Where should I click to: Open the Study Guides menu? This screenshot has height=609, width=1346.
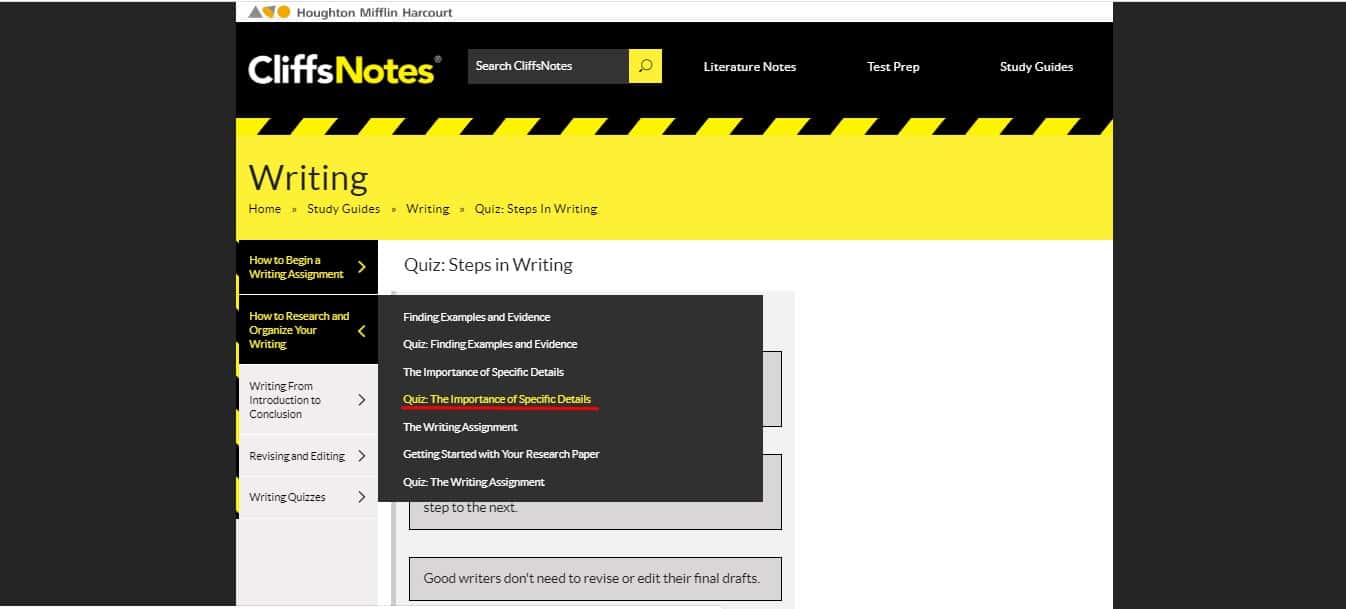1036,67
